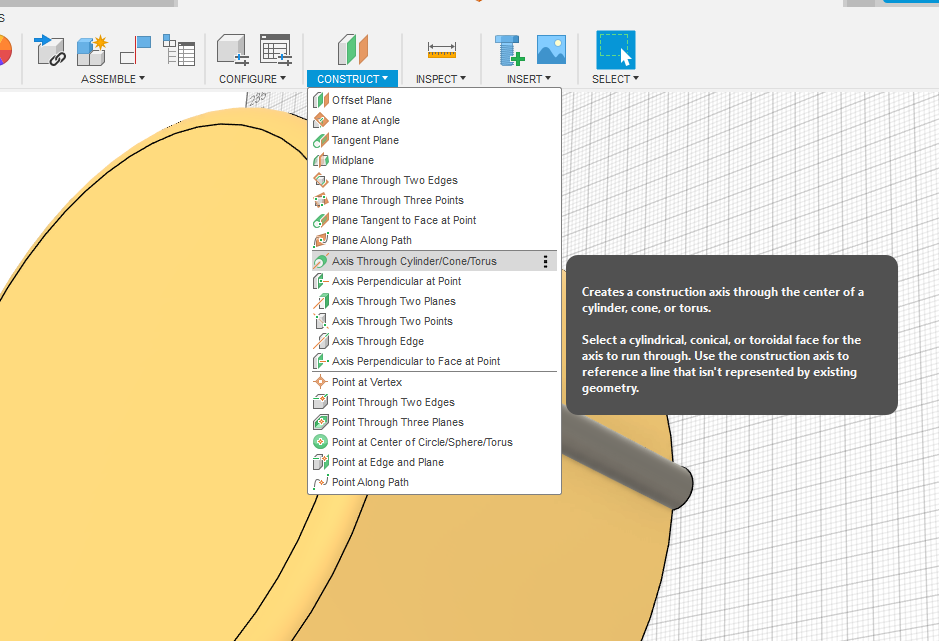
Task: Click the three-dot options on highlighted menu item
Action: pyautogui.click(x=545, y=261)
